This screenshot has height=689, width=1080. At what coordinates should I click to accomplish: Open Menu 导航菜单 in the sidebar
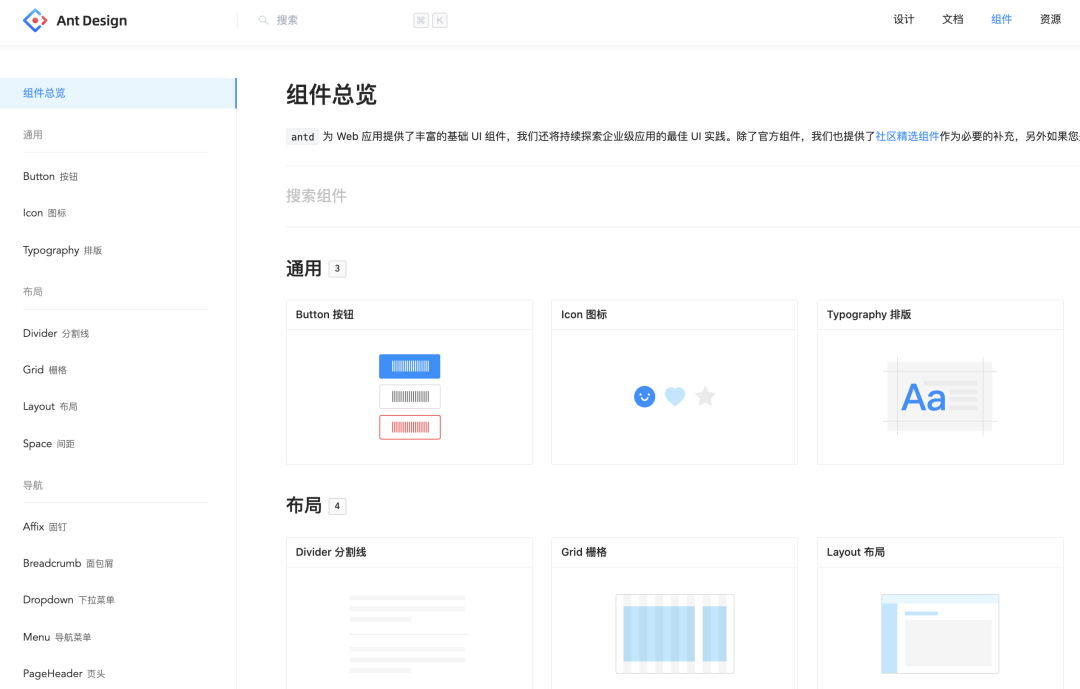57,637
